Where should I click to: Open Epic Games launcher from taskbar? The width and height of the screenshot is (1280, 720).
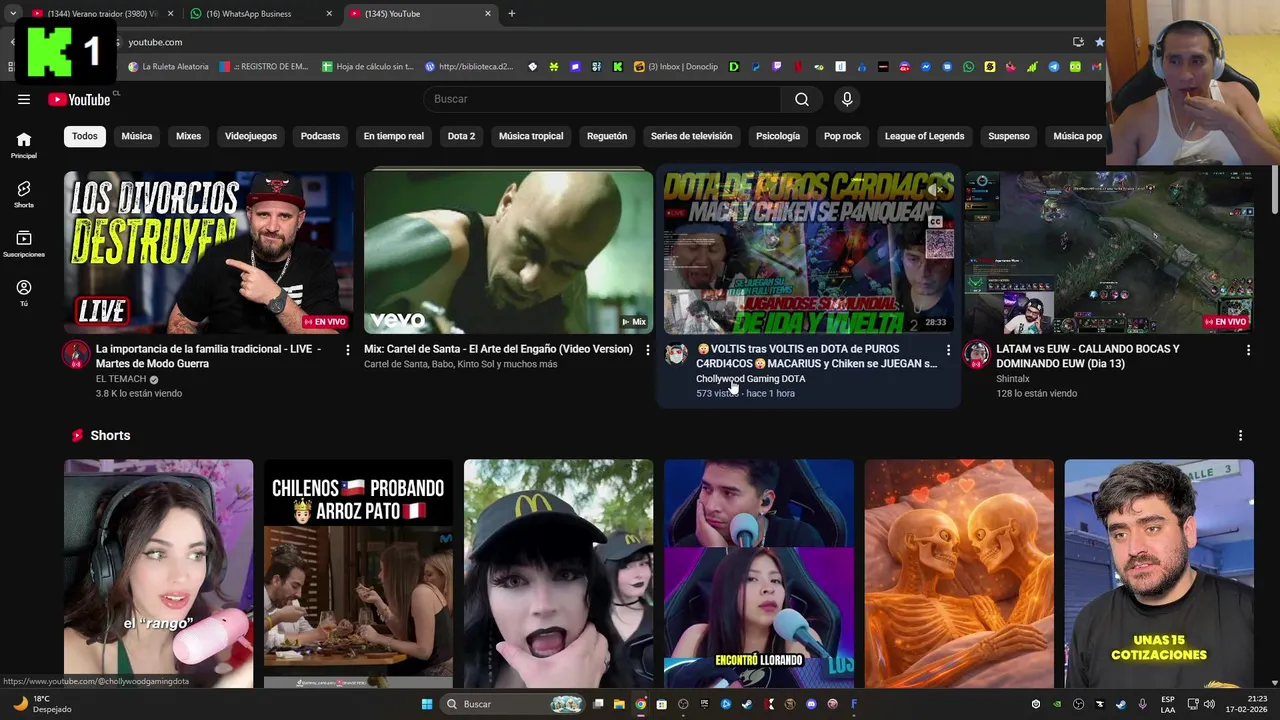point(705,704)
